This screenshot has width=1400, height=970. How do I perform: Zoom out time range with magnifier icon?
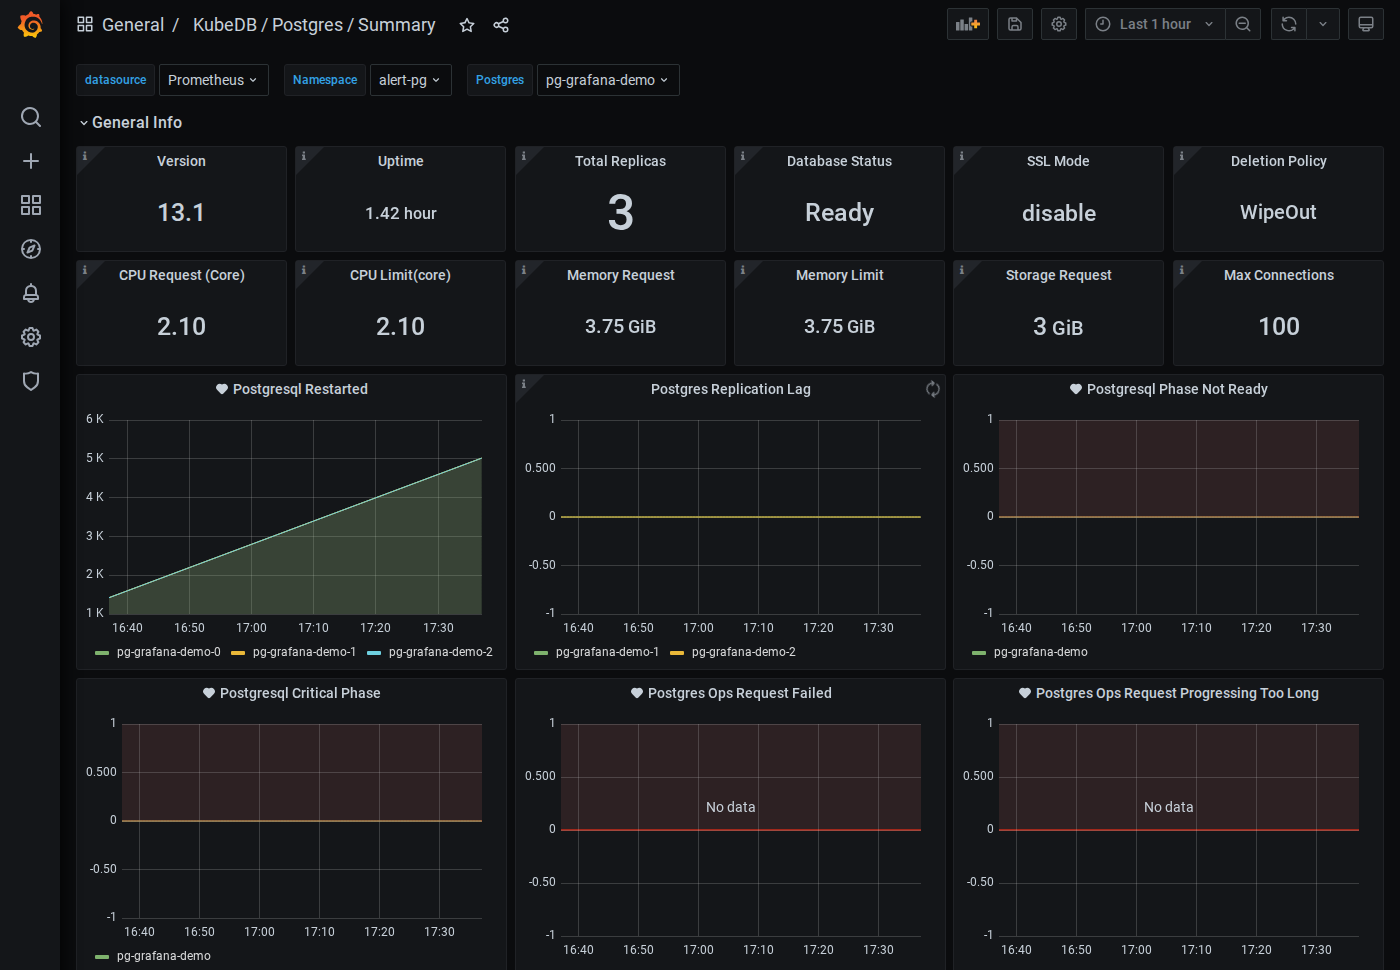(1243, 24)
